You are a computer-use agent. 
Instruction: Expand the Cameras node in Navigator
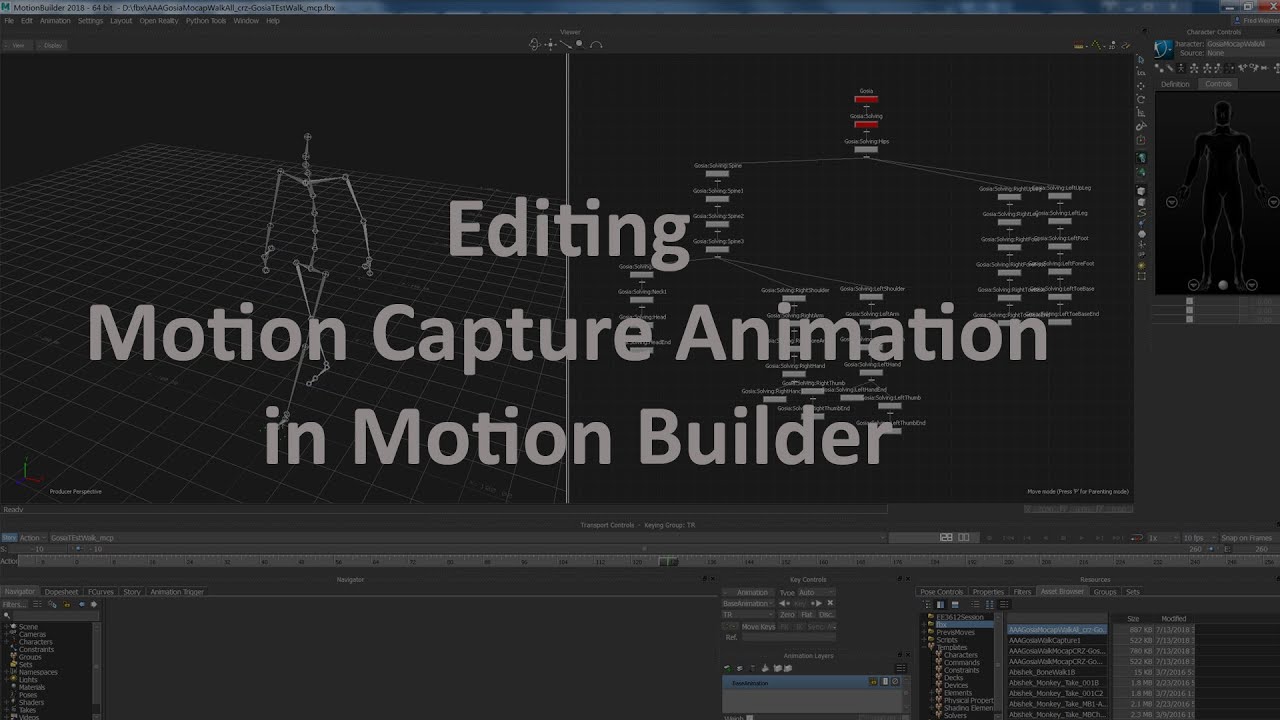coord(6,634)
